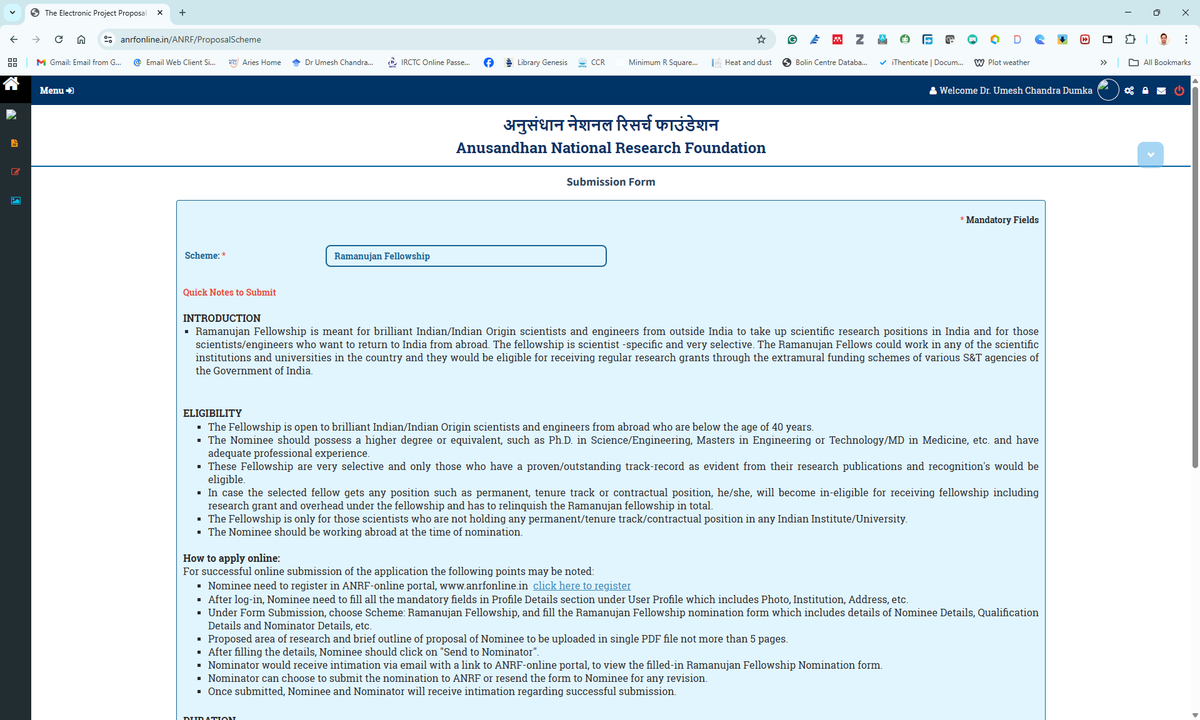
Task: Open the Library Genesis bookmark
Action: click(537, 62)
